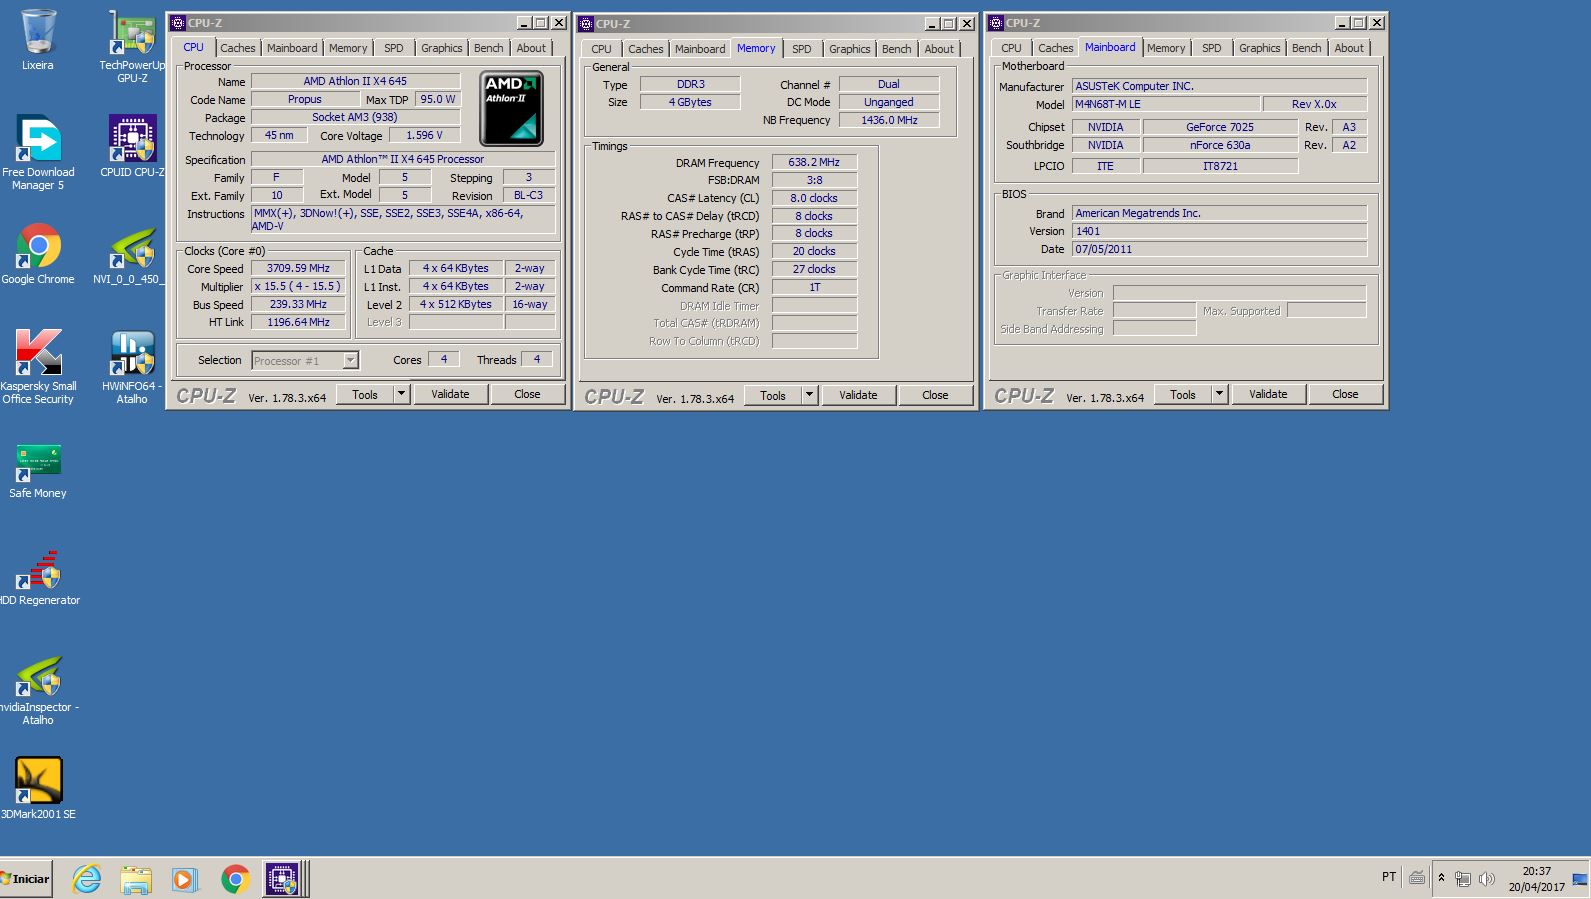Open SPD tab in first CPU-Z window

(394, 48)
